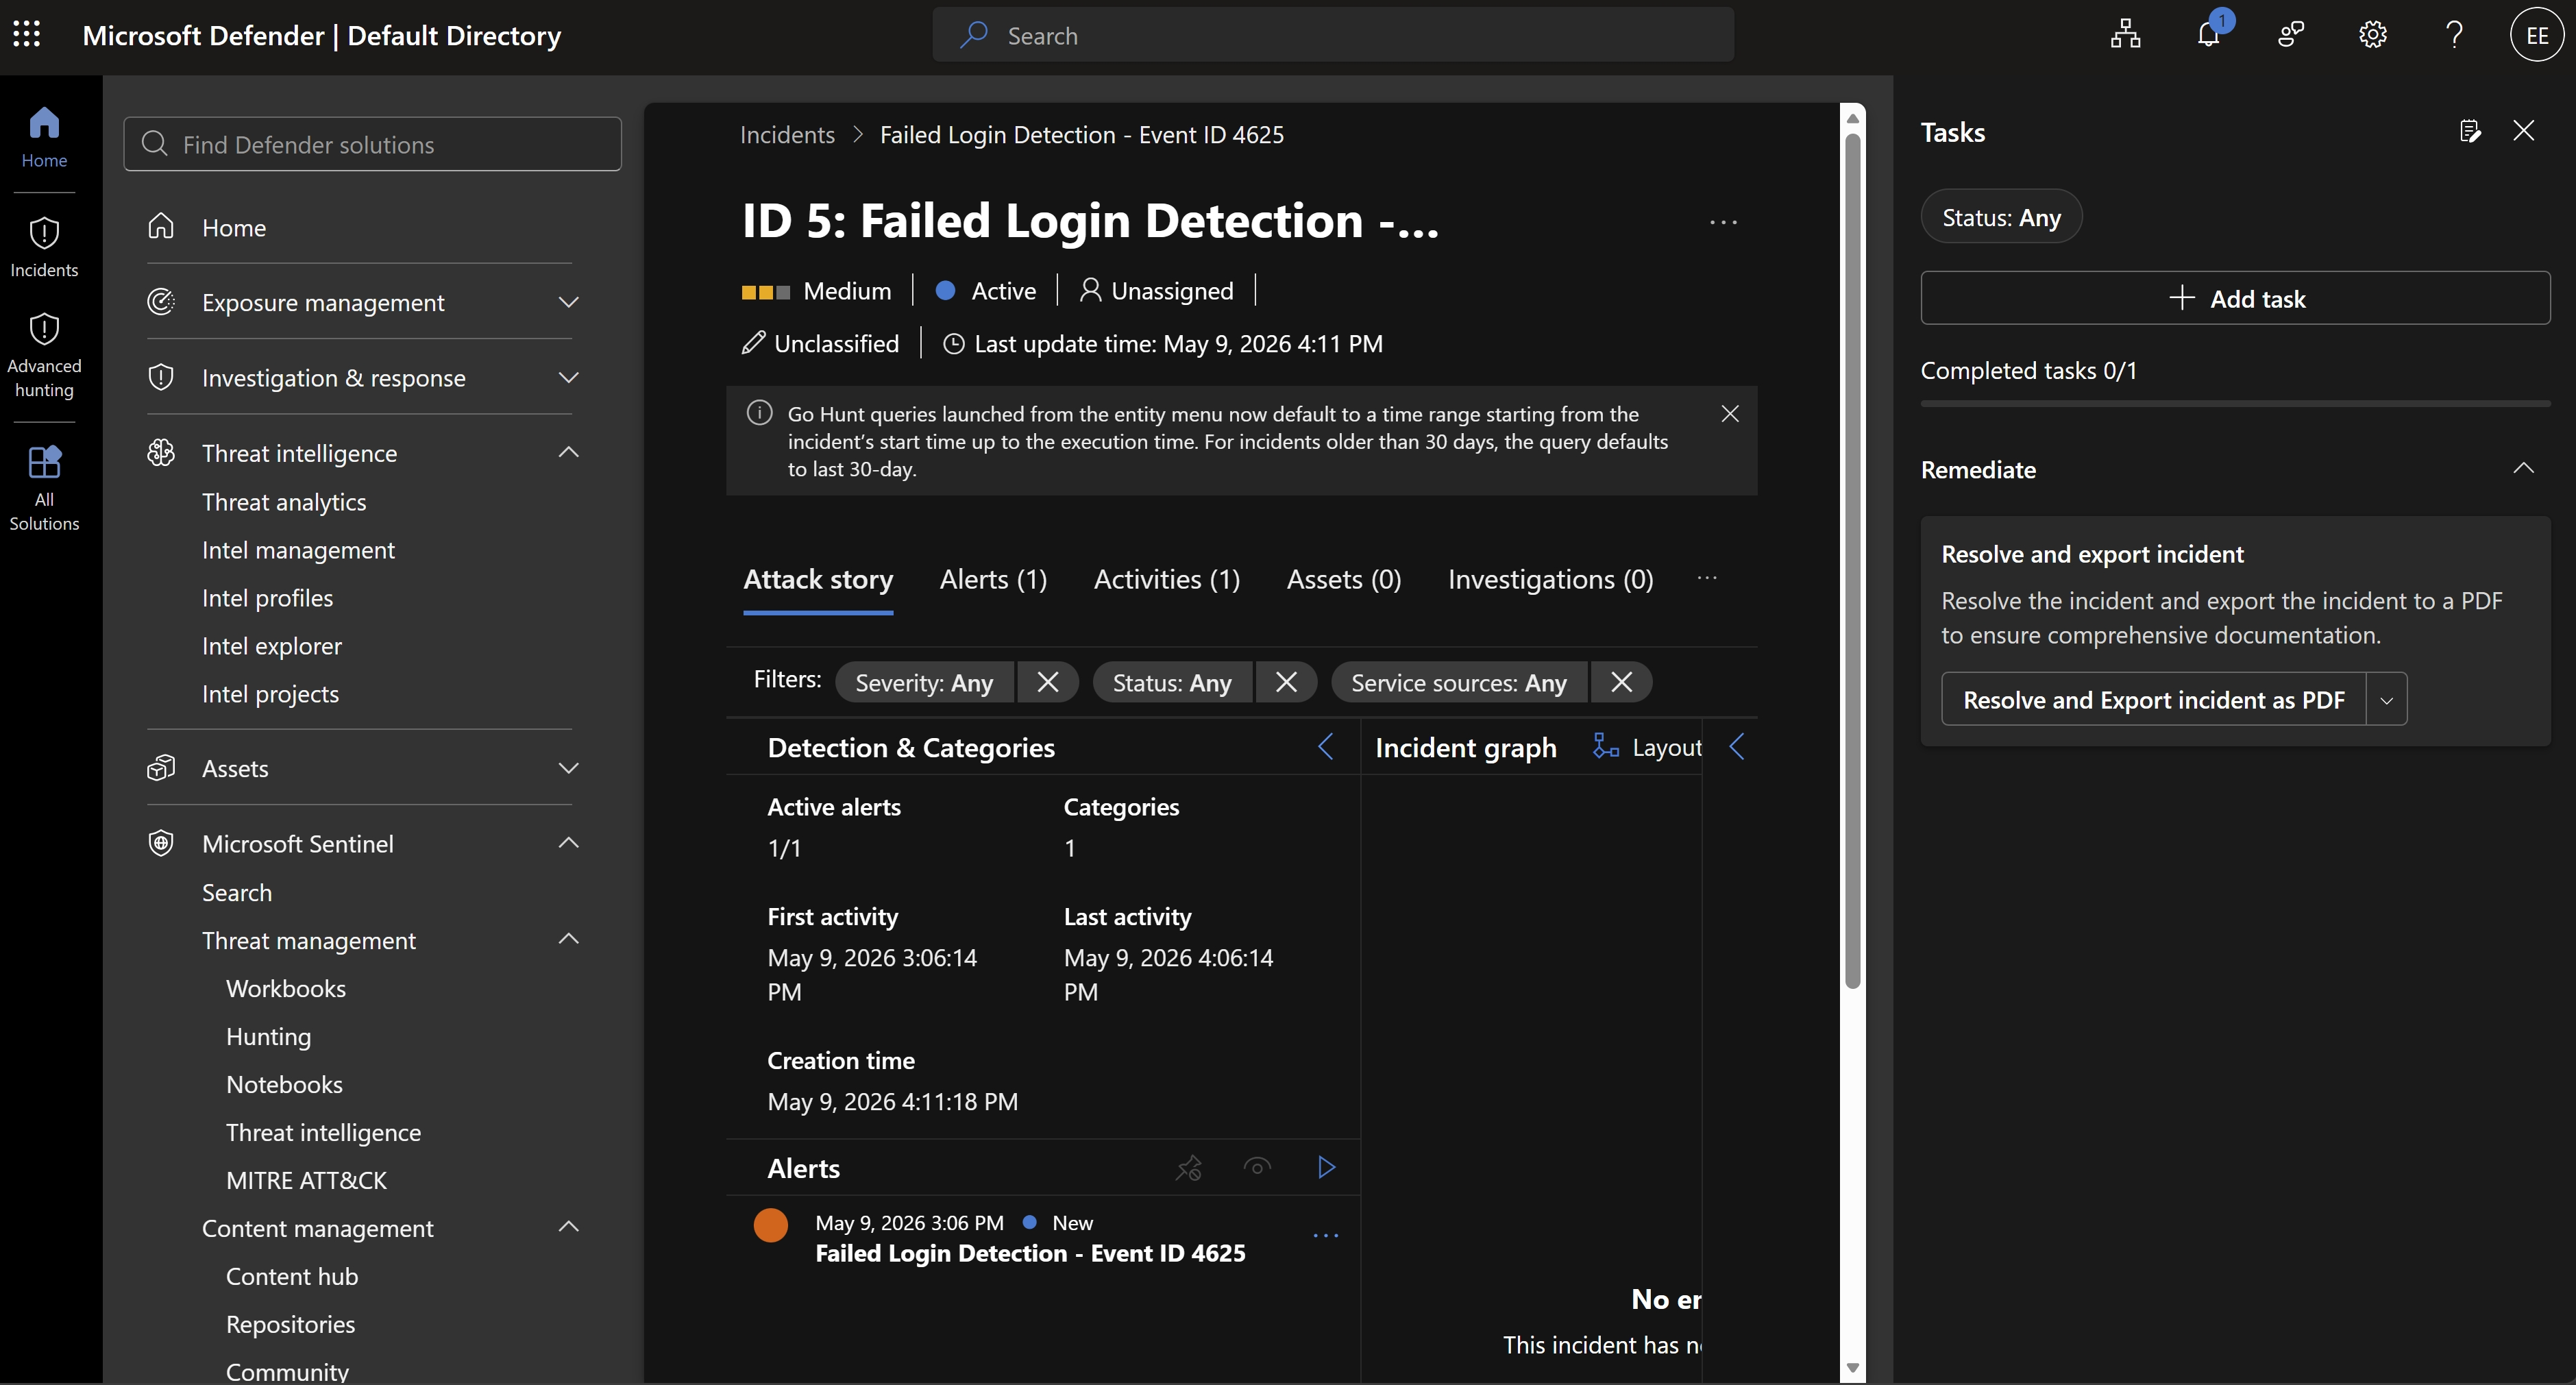
Task: Clear the Status: Any filter in Filters row
Action: (x=1286, y=682)
